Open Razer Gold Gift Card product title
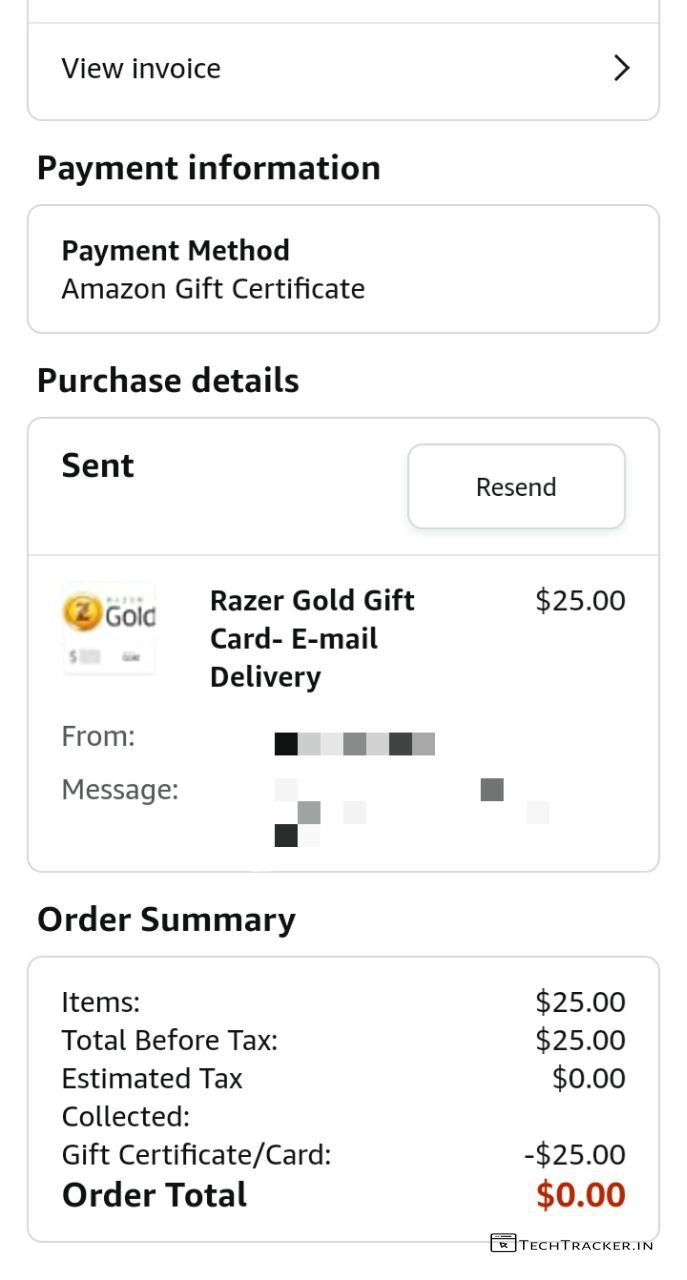The width and height of the screenshot is (687, 1280). pyautogui.click(x=312, y=638)
